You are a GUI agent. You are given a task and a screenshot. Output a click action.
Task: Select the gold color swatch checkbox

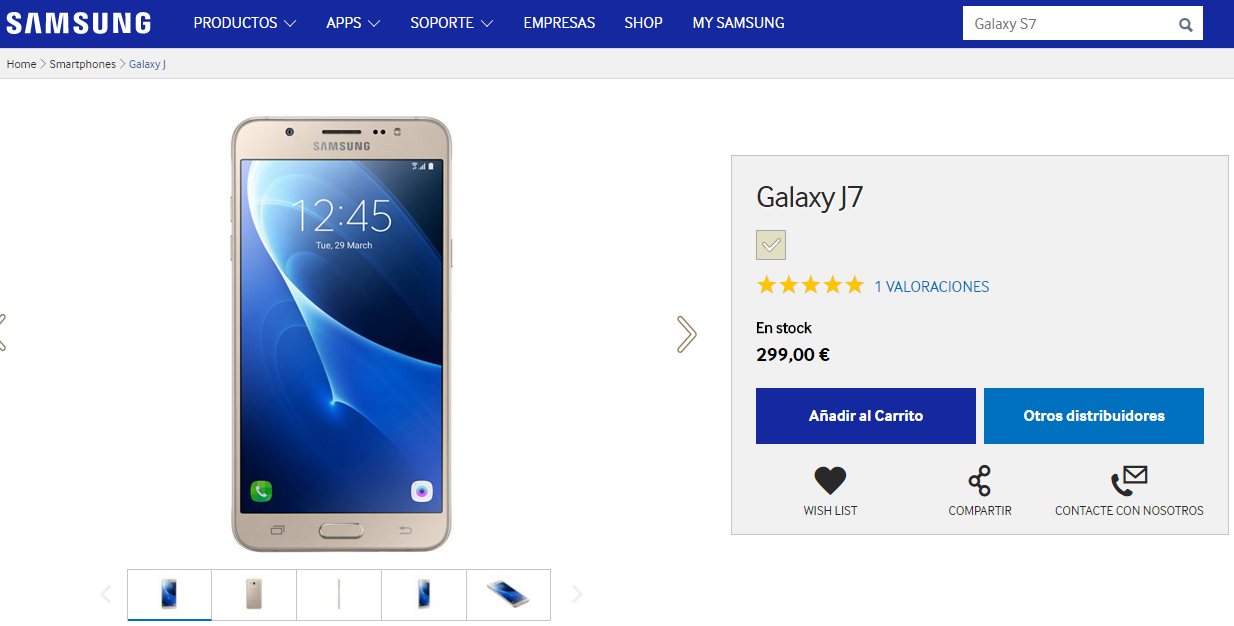pos(771,245)
